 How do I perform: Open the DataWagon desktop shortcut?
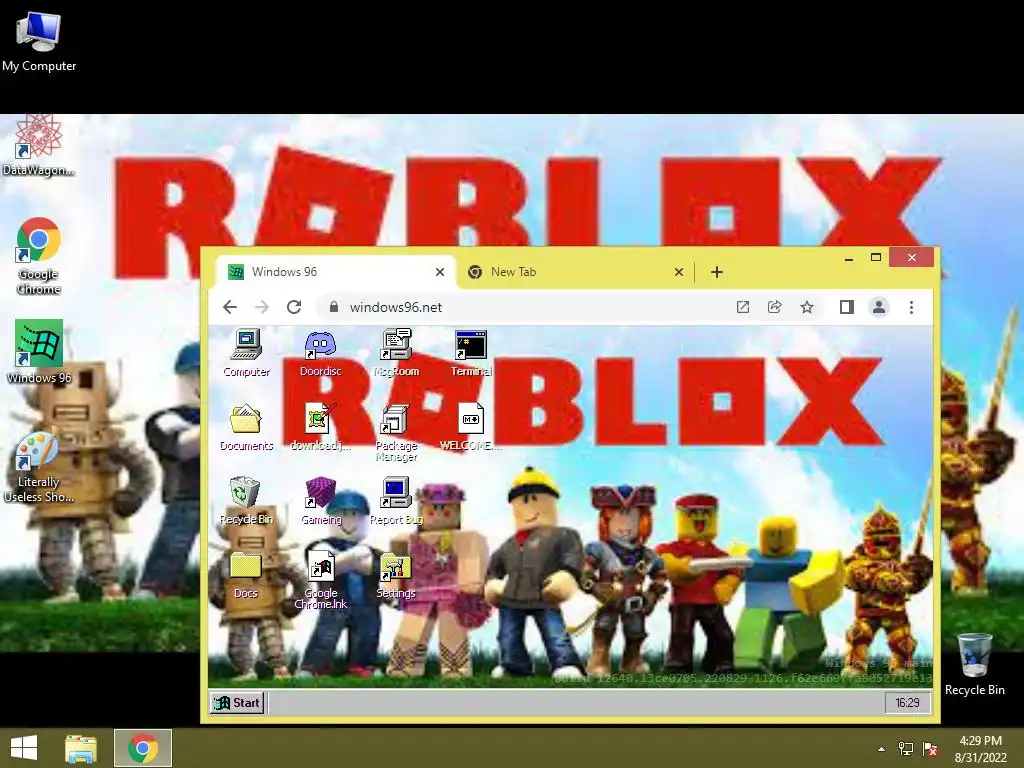click(x=39, y=146)
